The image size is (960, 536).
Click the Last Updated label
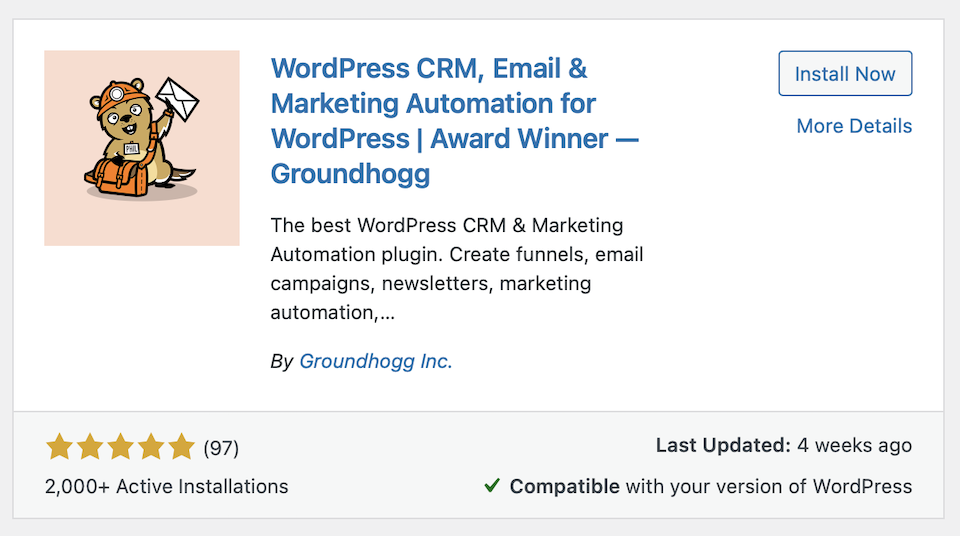(723, 446)
